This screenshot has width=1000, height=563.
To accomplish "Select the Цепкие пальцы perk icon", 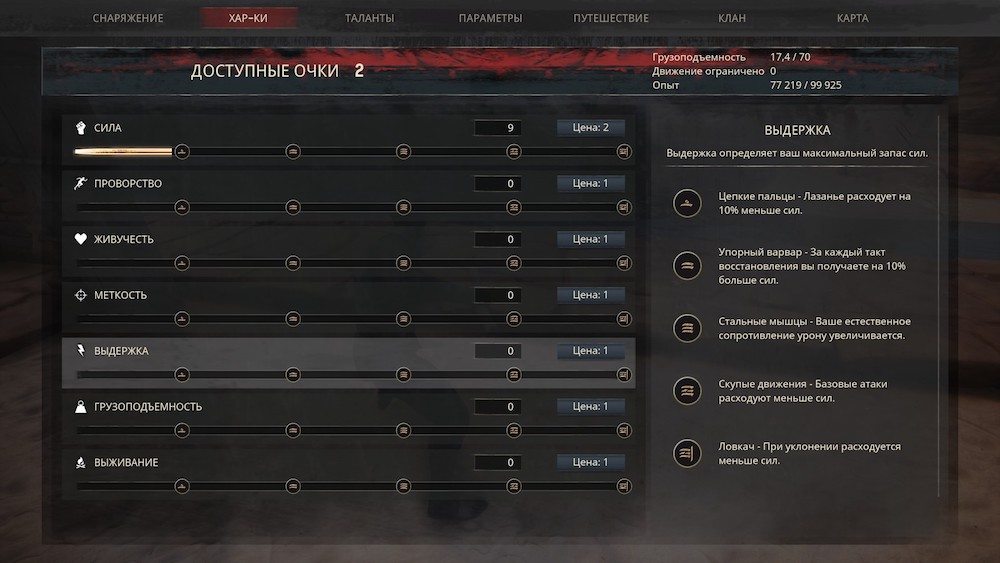I will point(687,203).
